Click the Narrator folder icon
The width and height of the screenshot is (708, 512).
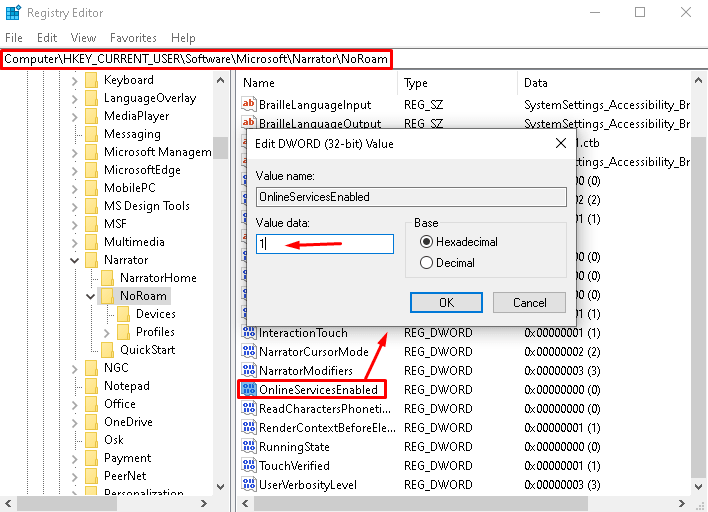click(92, 260)
